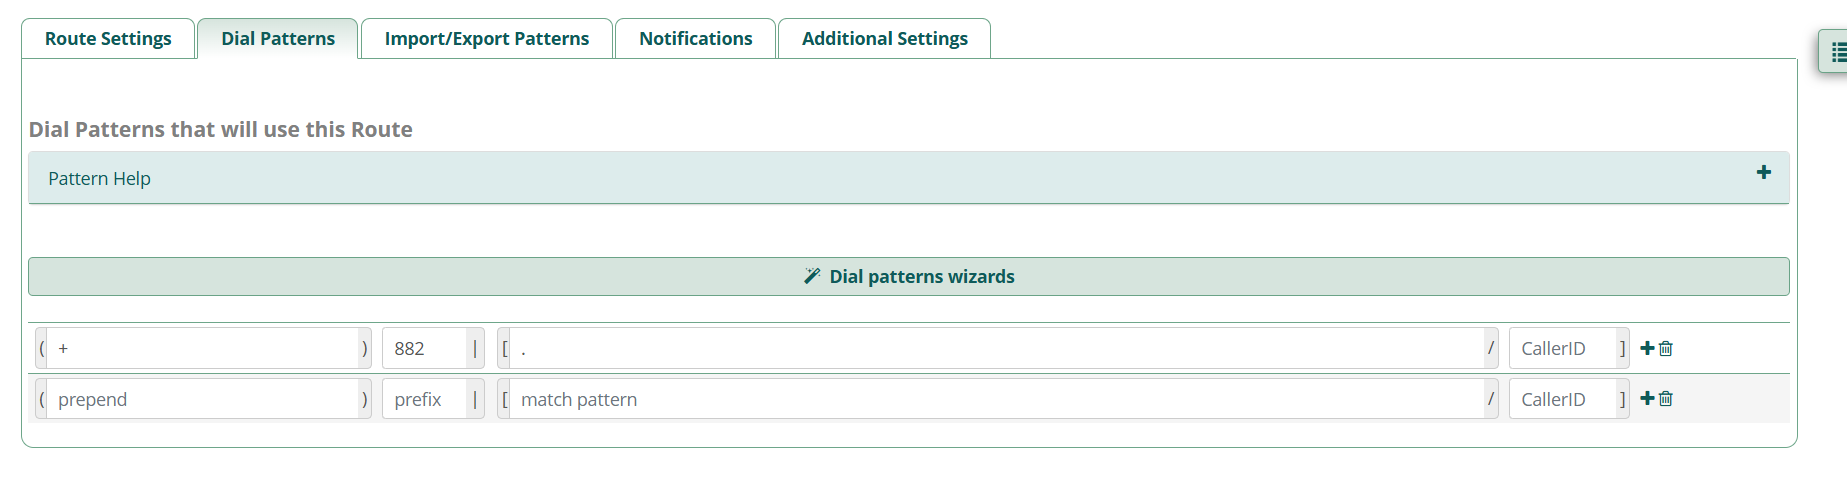The width and height of the screenshot is (1847, 502).
Task: Expand the Pattern Help section
Action: point(99,178)
